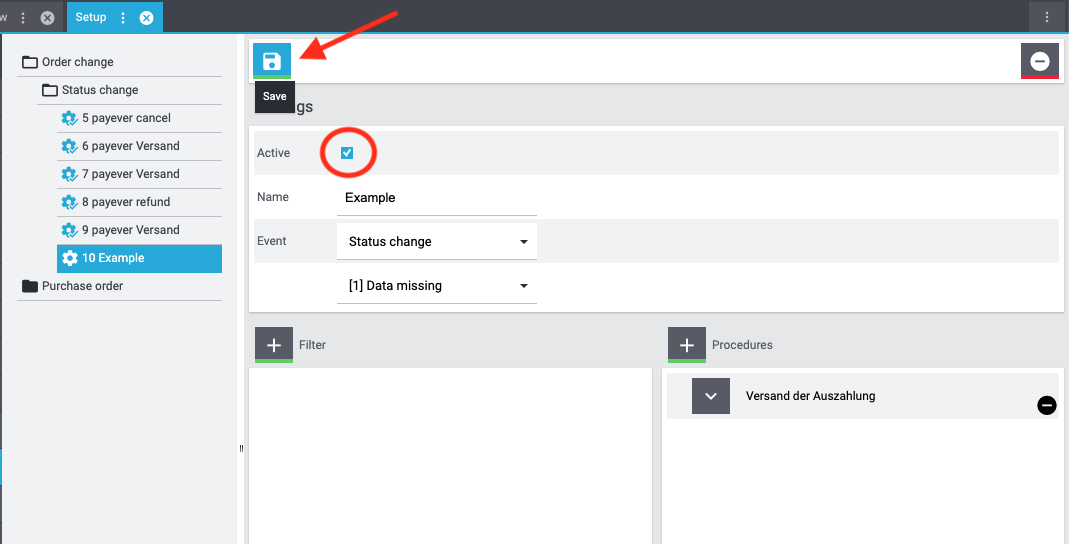The width and height of the screenshot is (1069, 544).
Task: Open the Event dropdown showing Status change
Action: (436, 241)
